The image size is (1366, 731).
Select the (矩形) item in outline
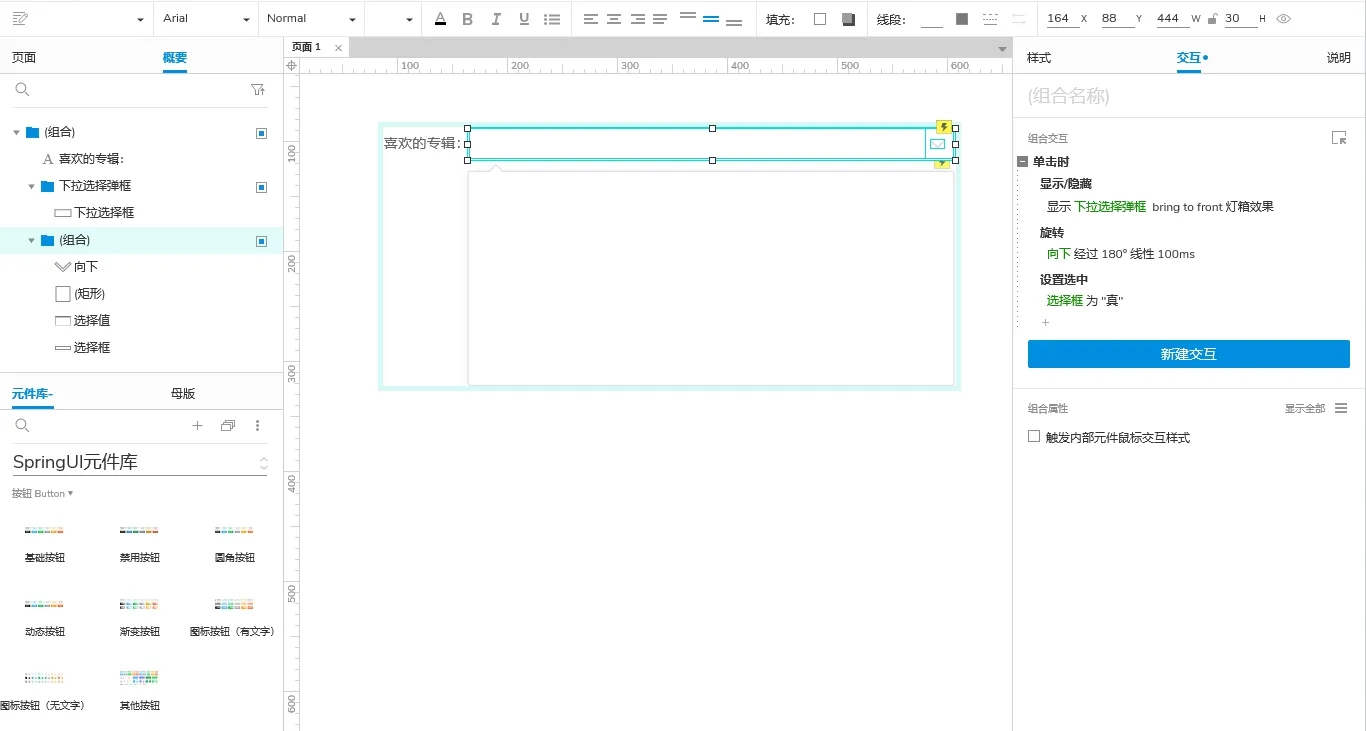click(90, 294)
